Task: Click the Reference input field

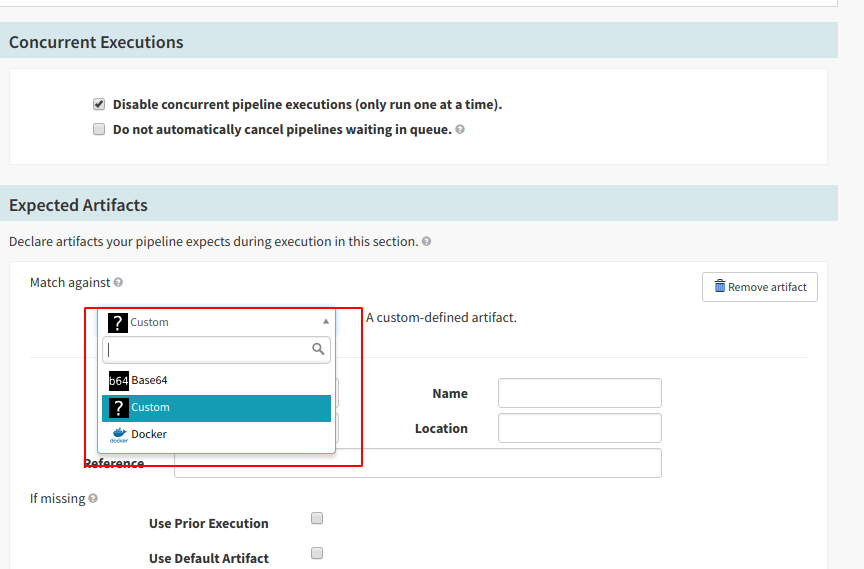Action: pyautogui.click(x=417, y=463)
